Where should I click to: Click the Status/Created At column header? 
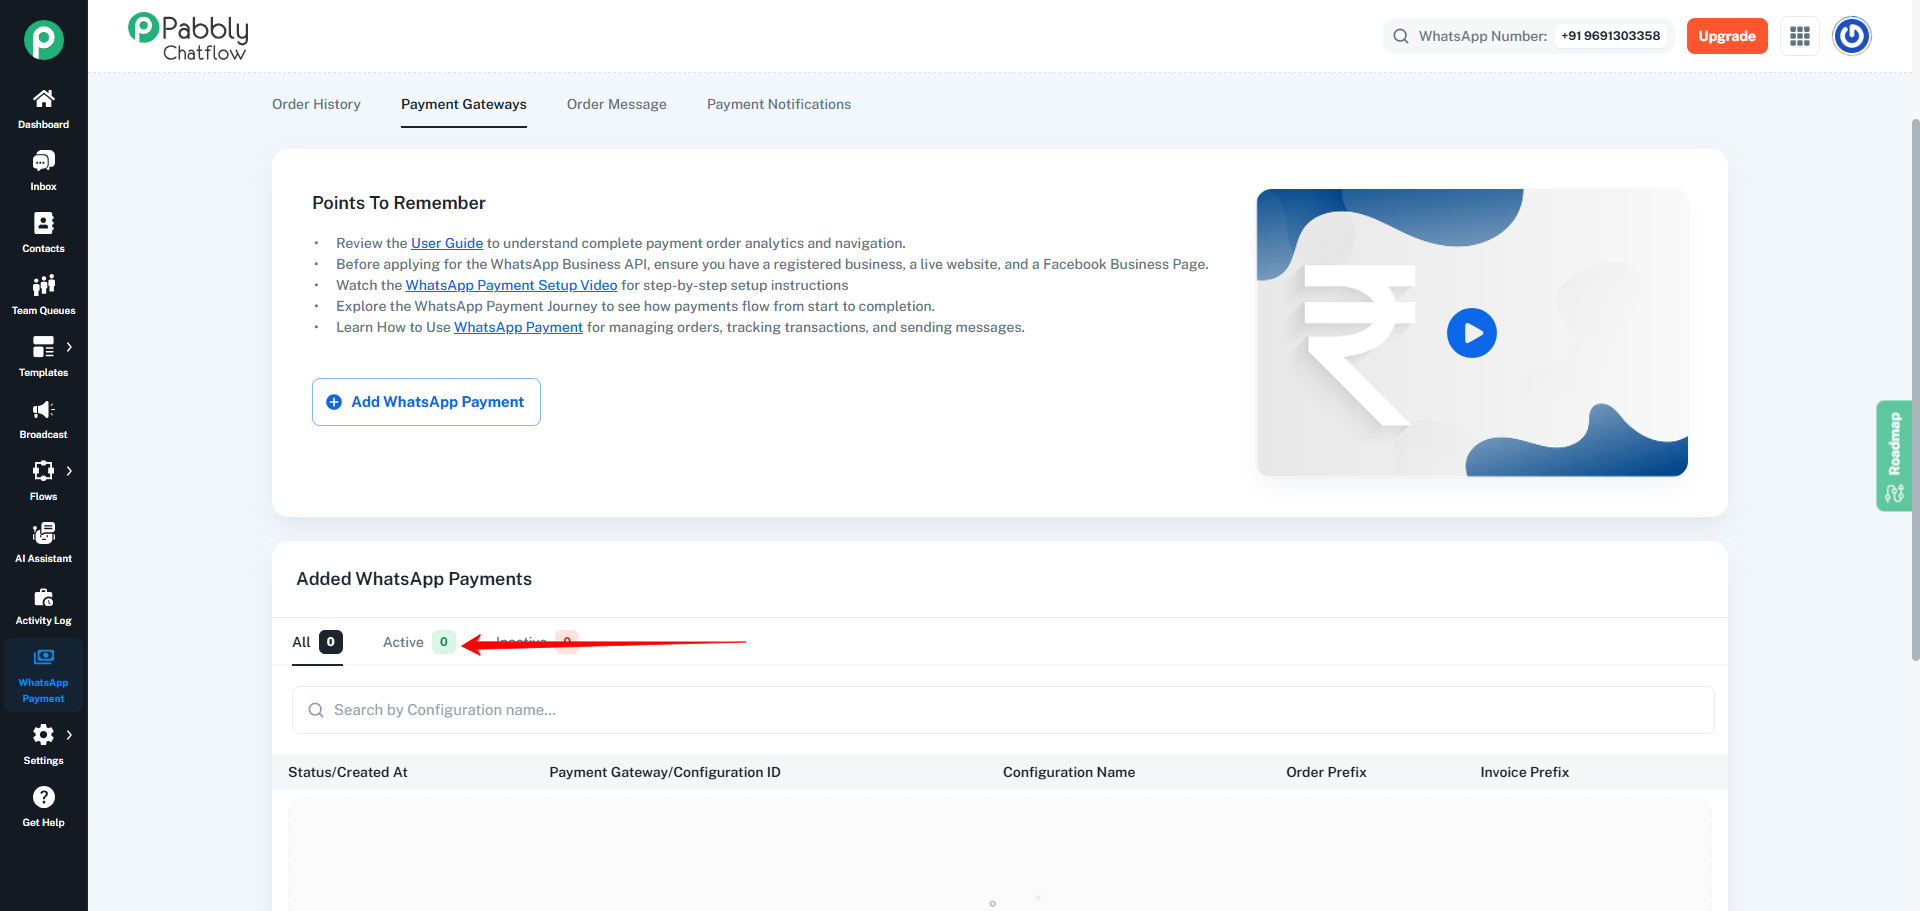pyautogui.click(x=348, y=772)
